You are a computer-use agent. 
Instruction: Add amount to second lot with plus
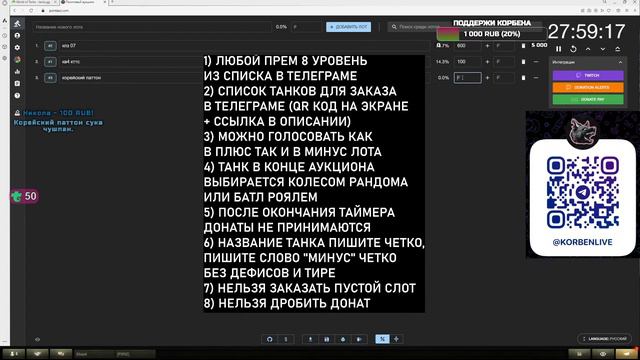[487, 62]
